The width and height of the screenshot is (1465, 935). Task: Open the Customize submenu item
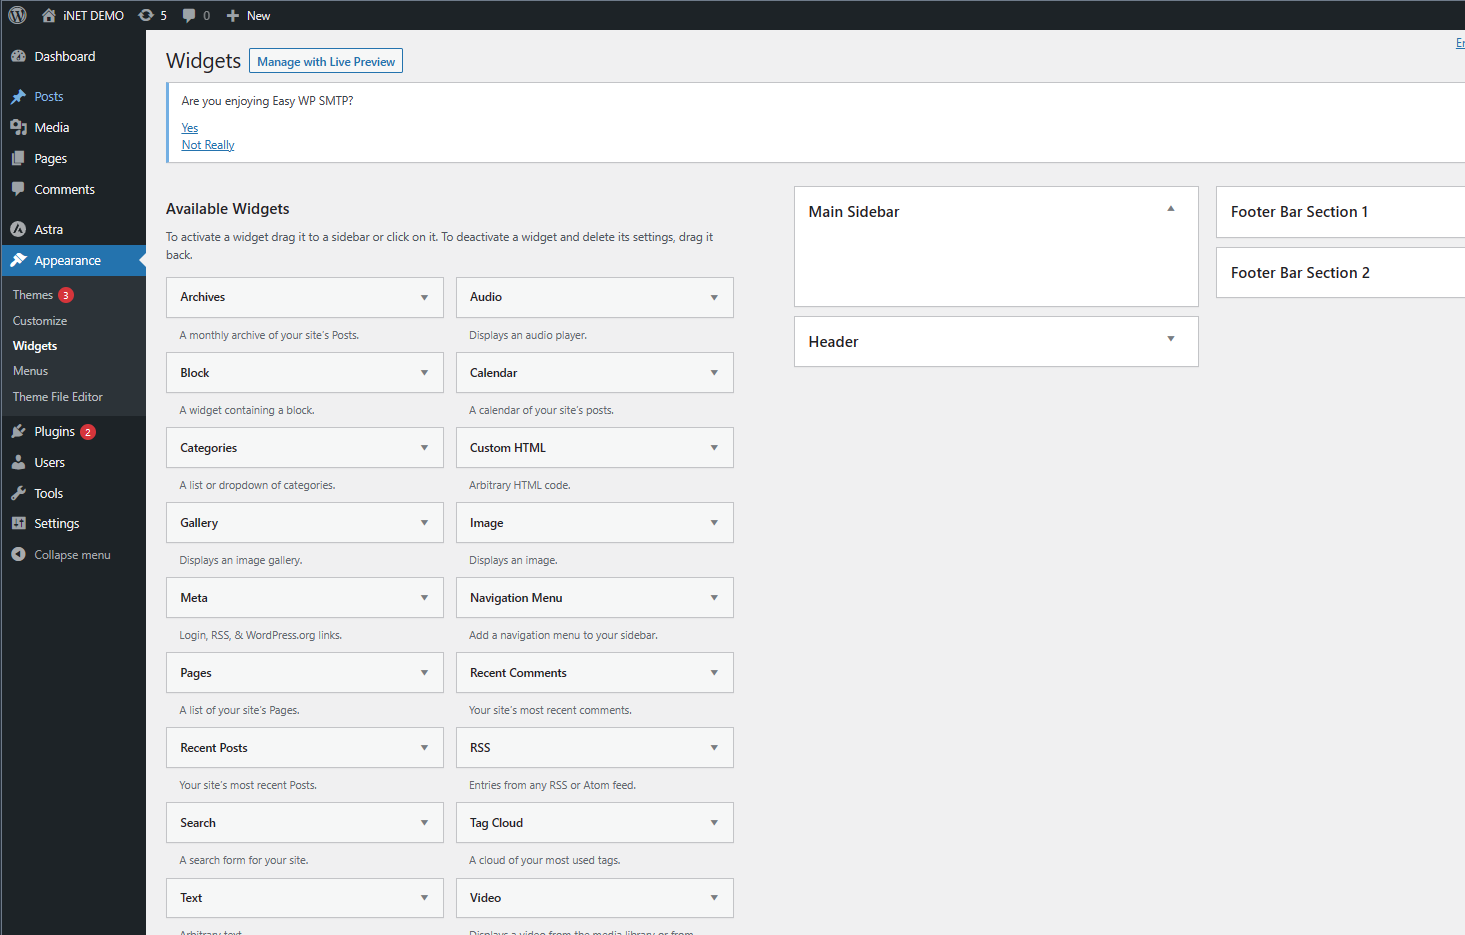click(40, 321)
